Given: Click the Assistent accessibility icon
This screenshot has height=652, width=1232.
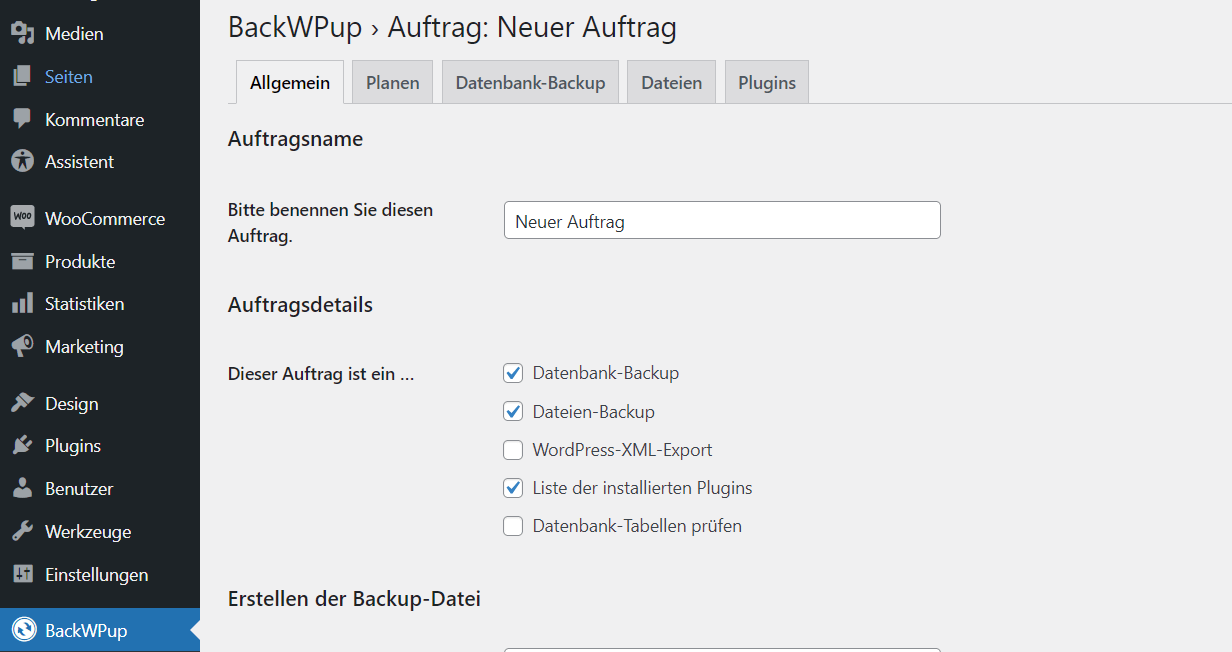Looking at the screenshot, I should pos(22,161).
